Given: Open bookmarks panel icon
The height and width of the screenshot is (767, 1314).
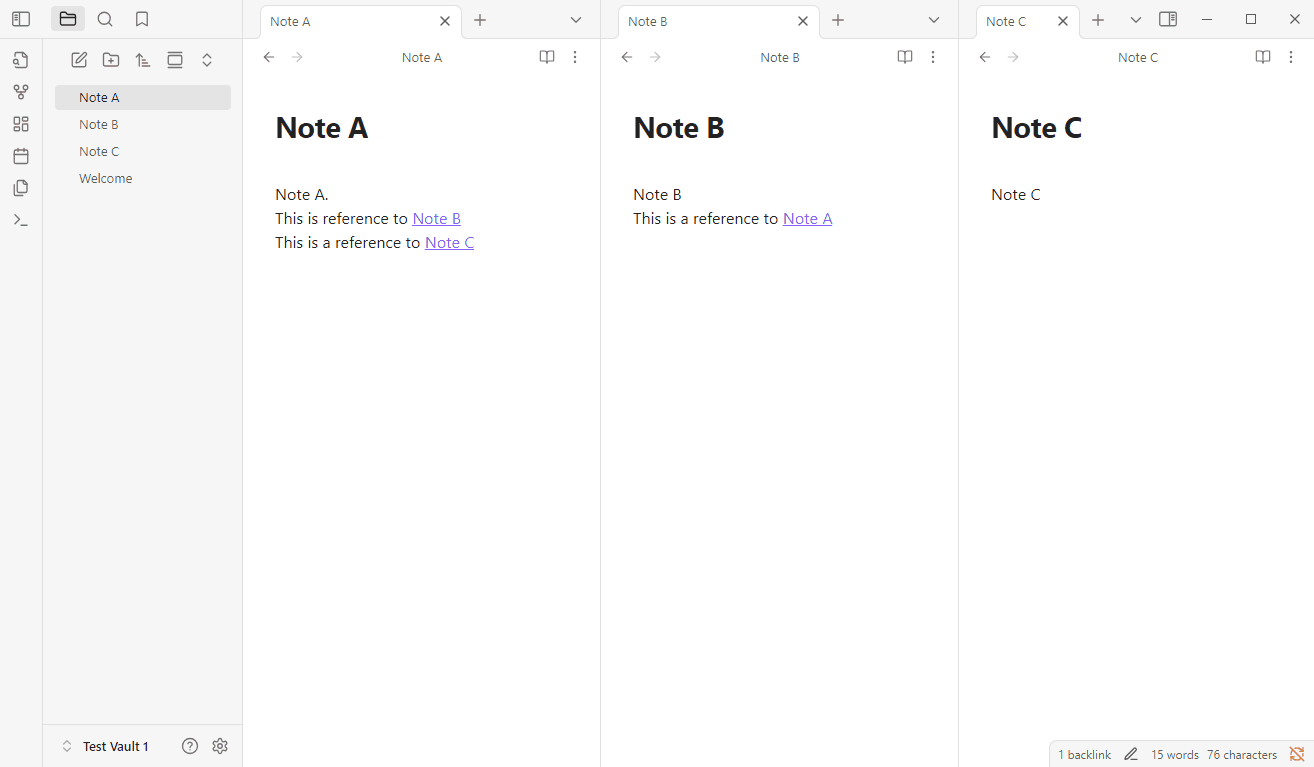Looking at the screenshot, I should click(142, 19).
